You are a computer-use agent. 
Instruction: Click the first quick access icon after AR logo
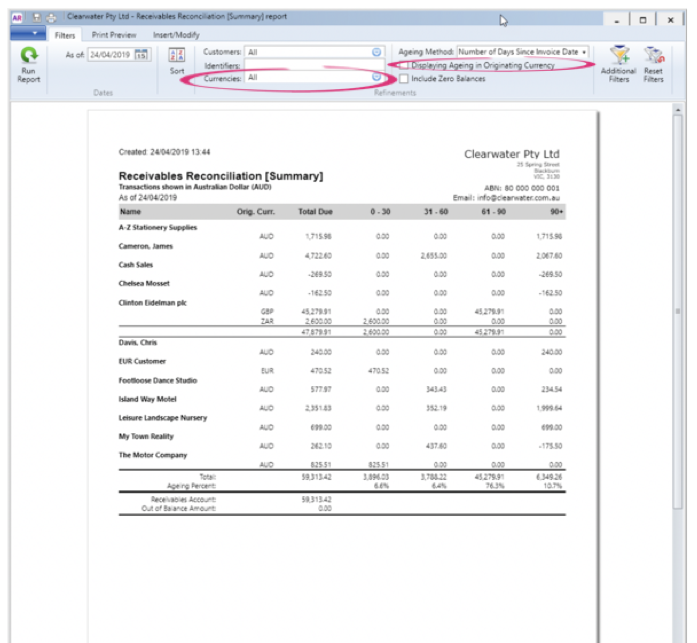[x=36, y=18]
